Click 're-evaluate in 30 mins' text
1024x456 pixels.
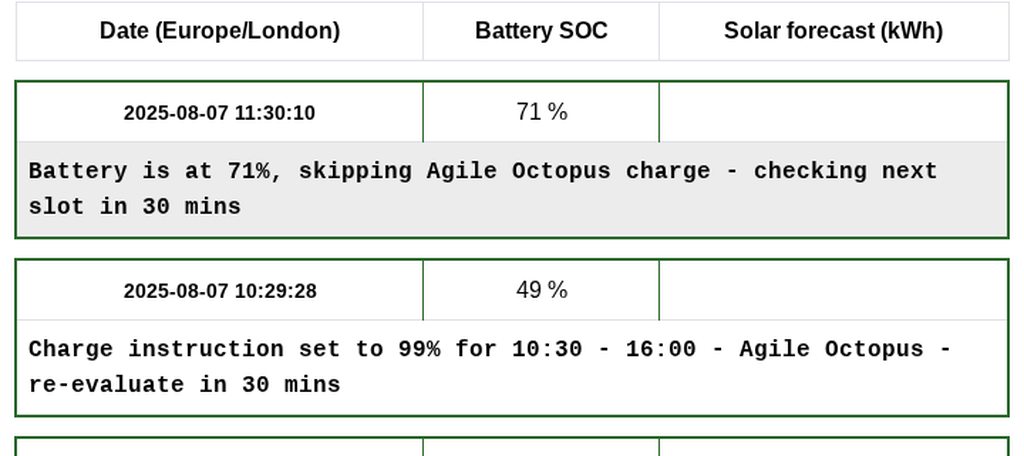point(184,385)
